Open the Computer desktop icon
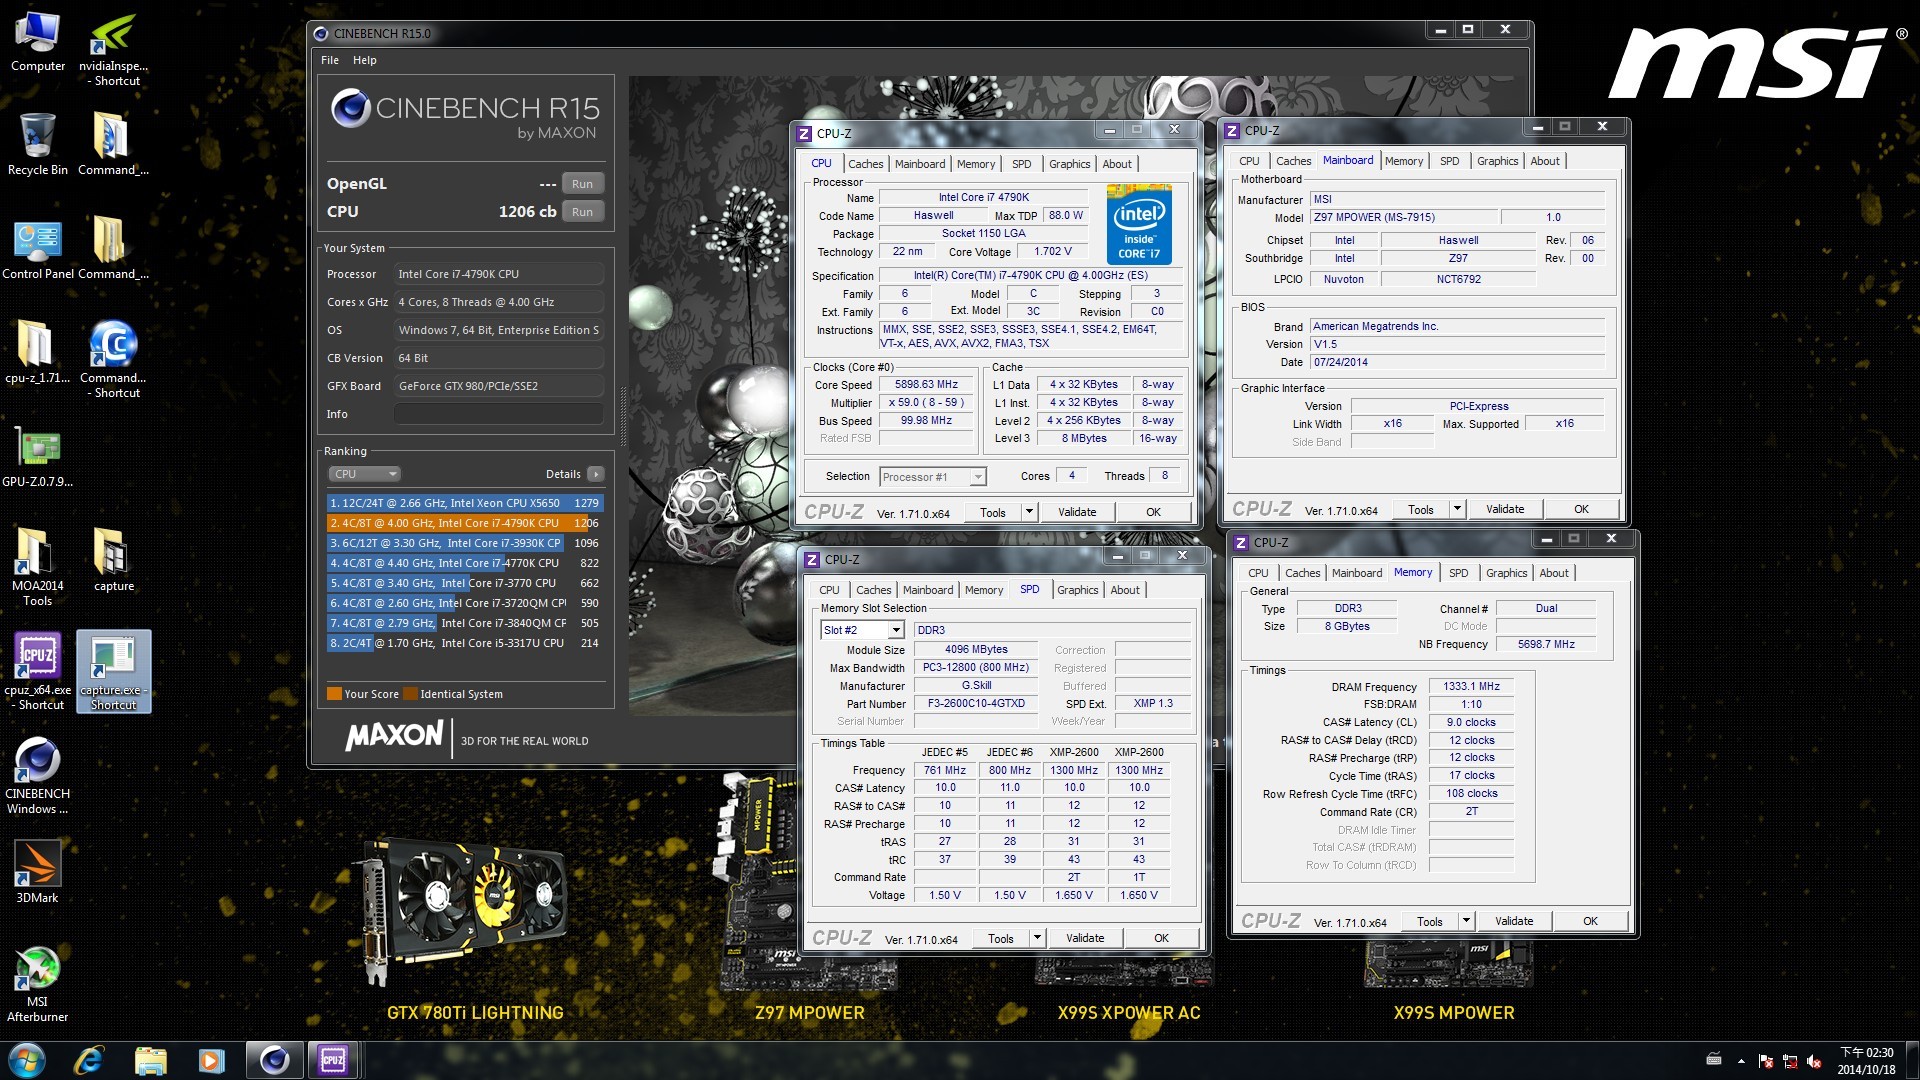This screenshot has width=1920, height=1080. 38,43
